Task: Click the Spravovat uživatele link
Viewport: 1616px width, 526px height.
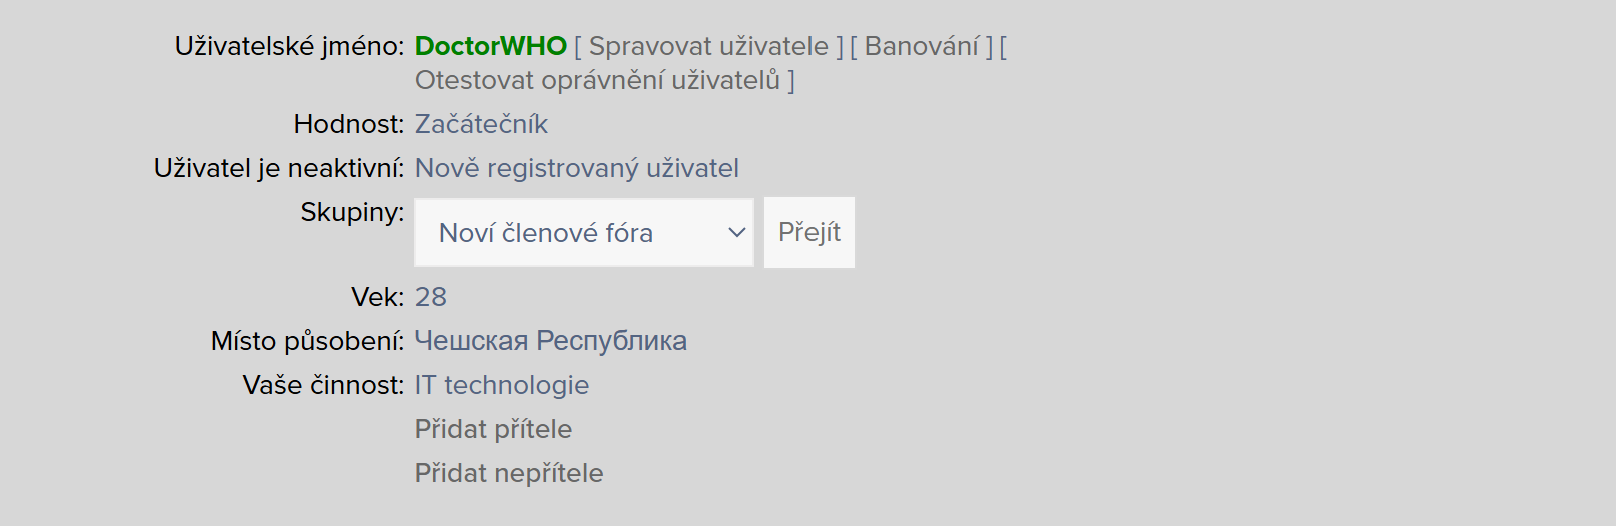Action: 708,46
